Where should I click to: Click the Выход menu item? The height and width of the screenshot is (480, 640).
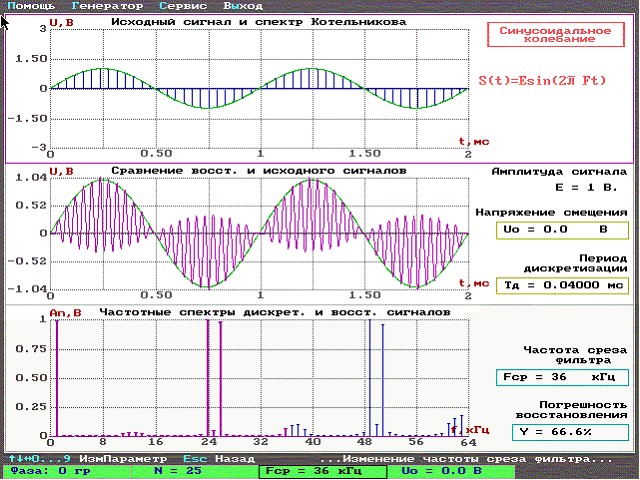[x=243, y=6]
